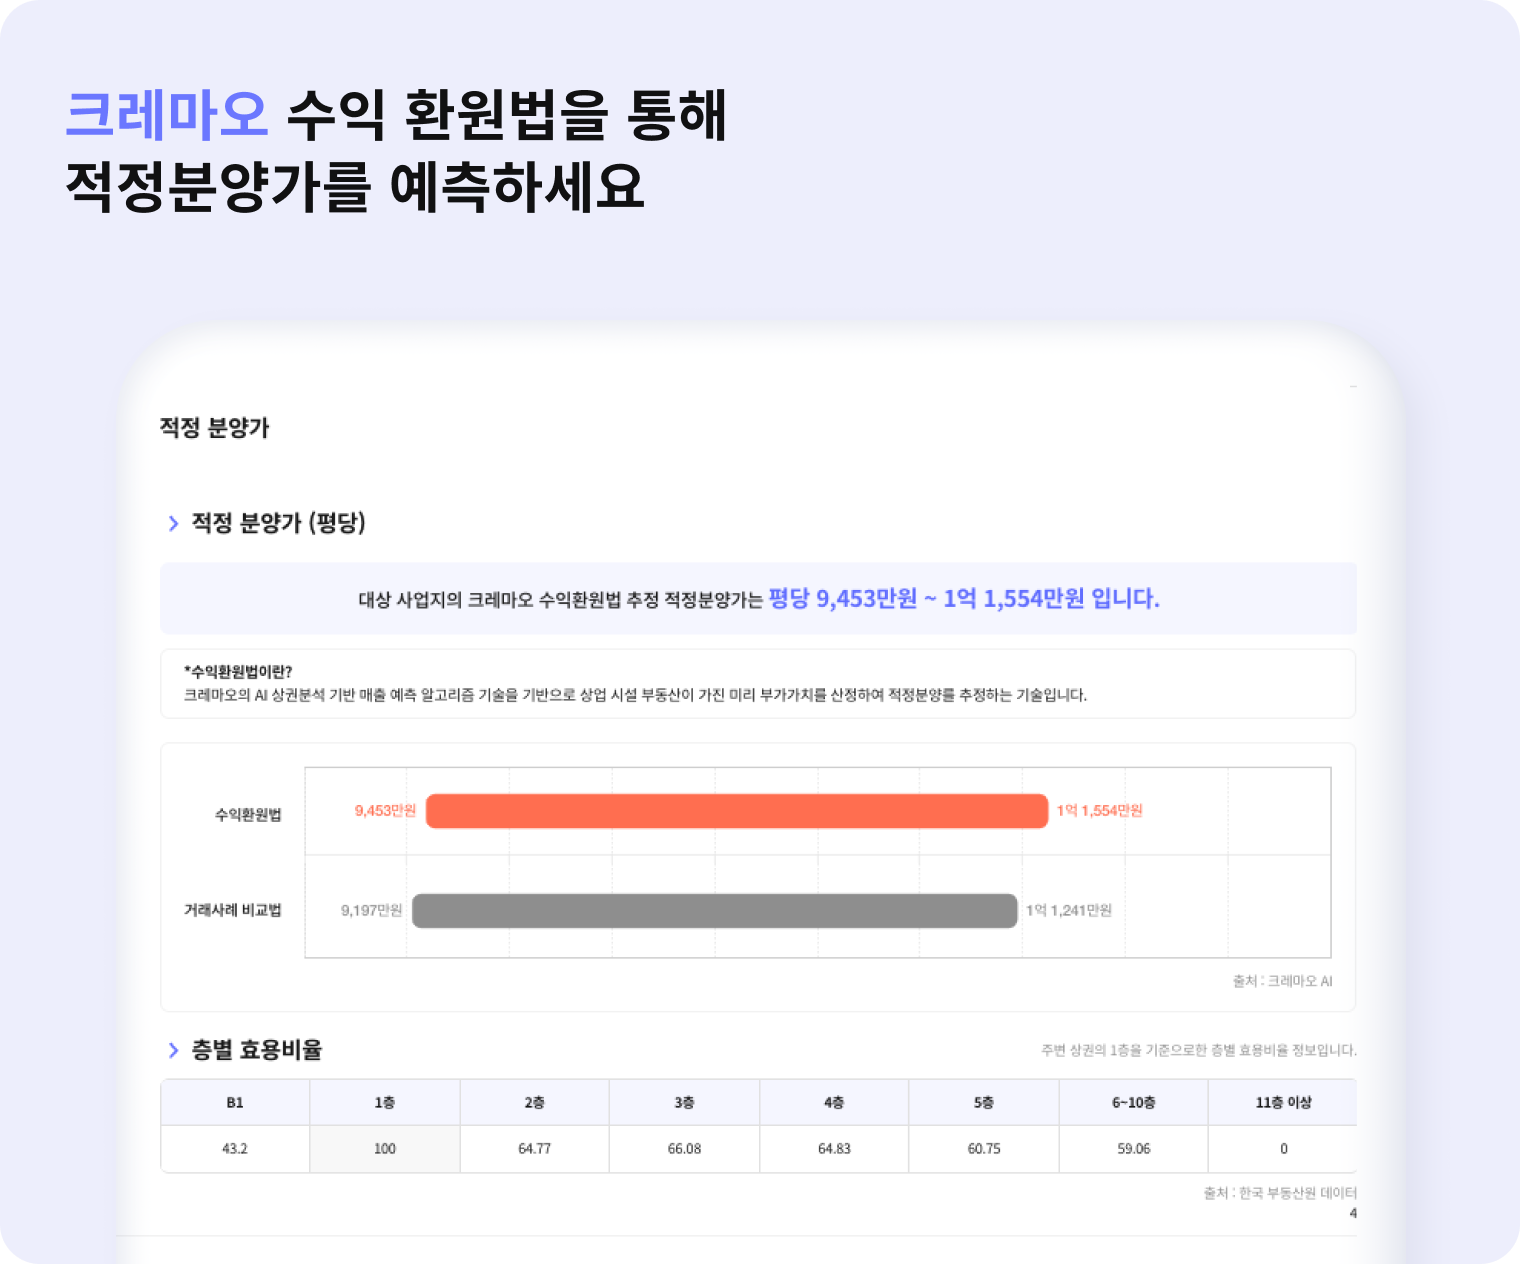The height and width of the screenshot is (1264, 1520).
Task: Click the highlighted 100 value cell
Action: (385, 1149)
